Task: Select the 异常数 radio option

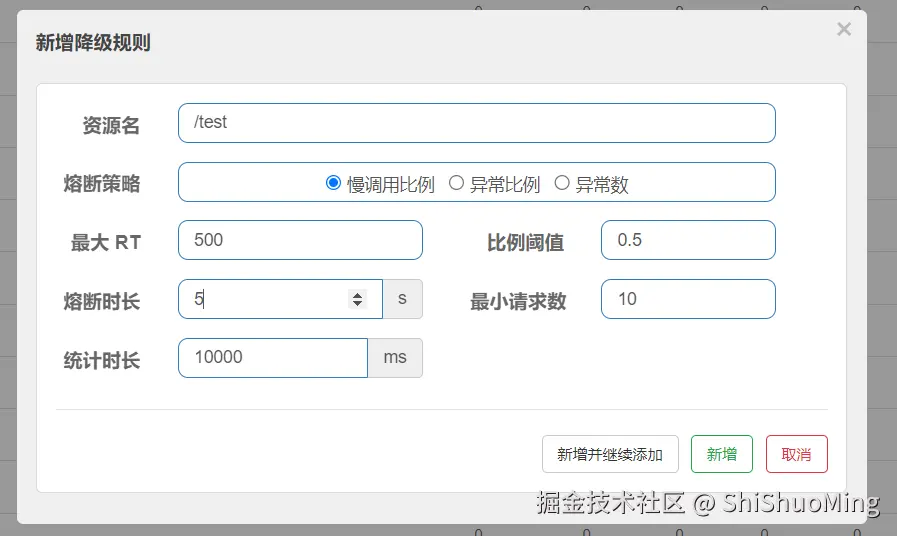Action: click(562, 183)
